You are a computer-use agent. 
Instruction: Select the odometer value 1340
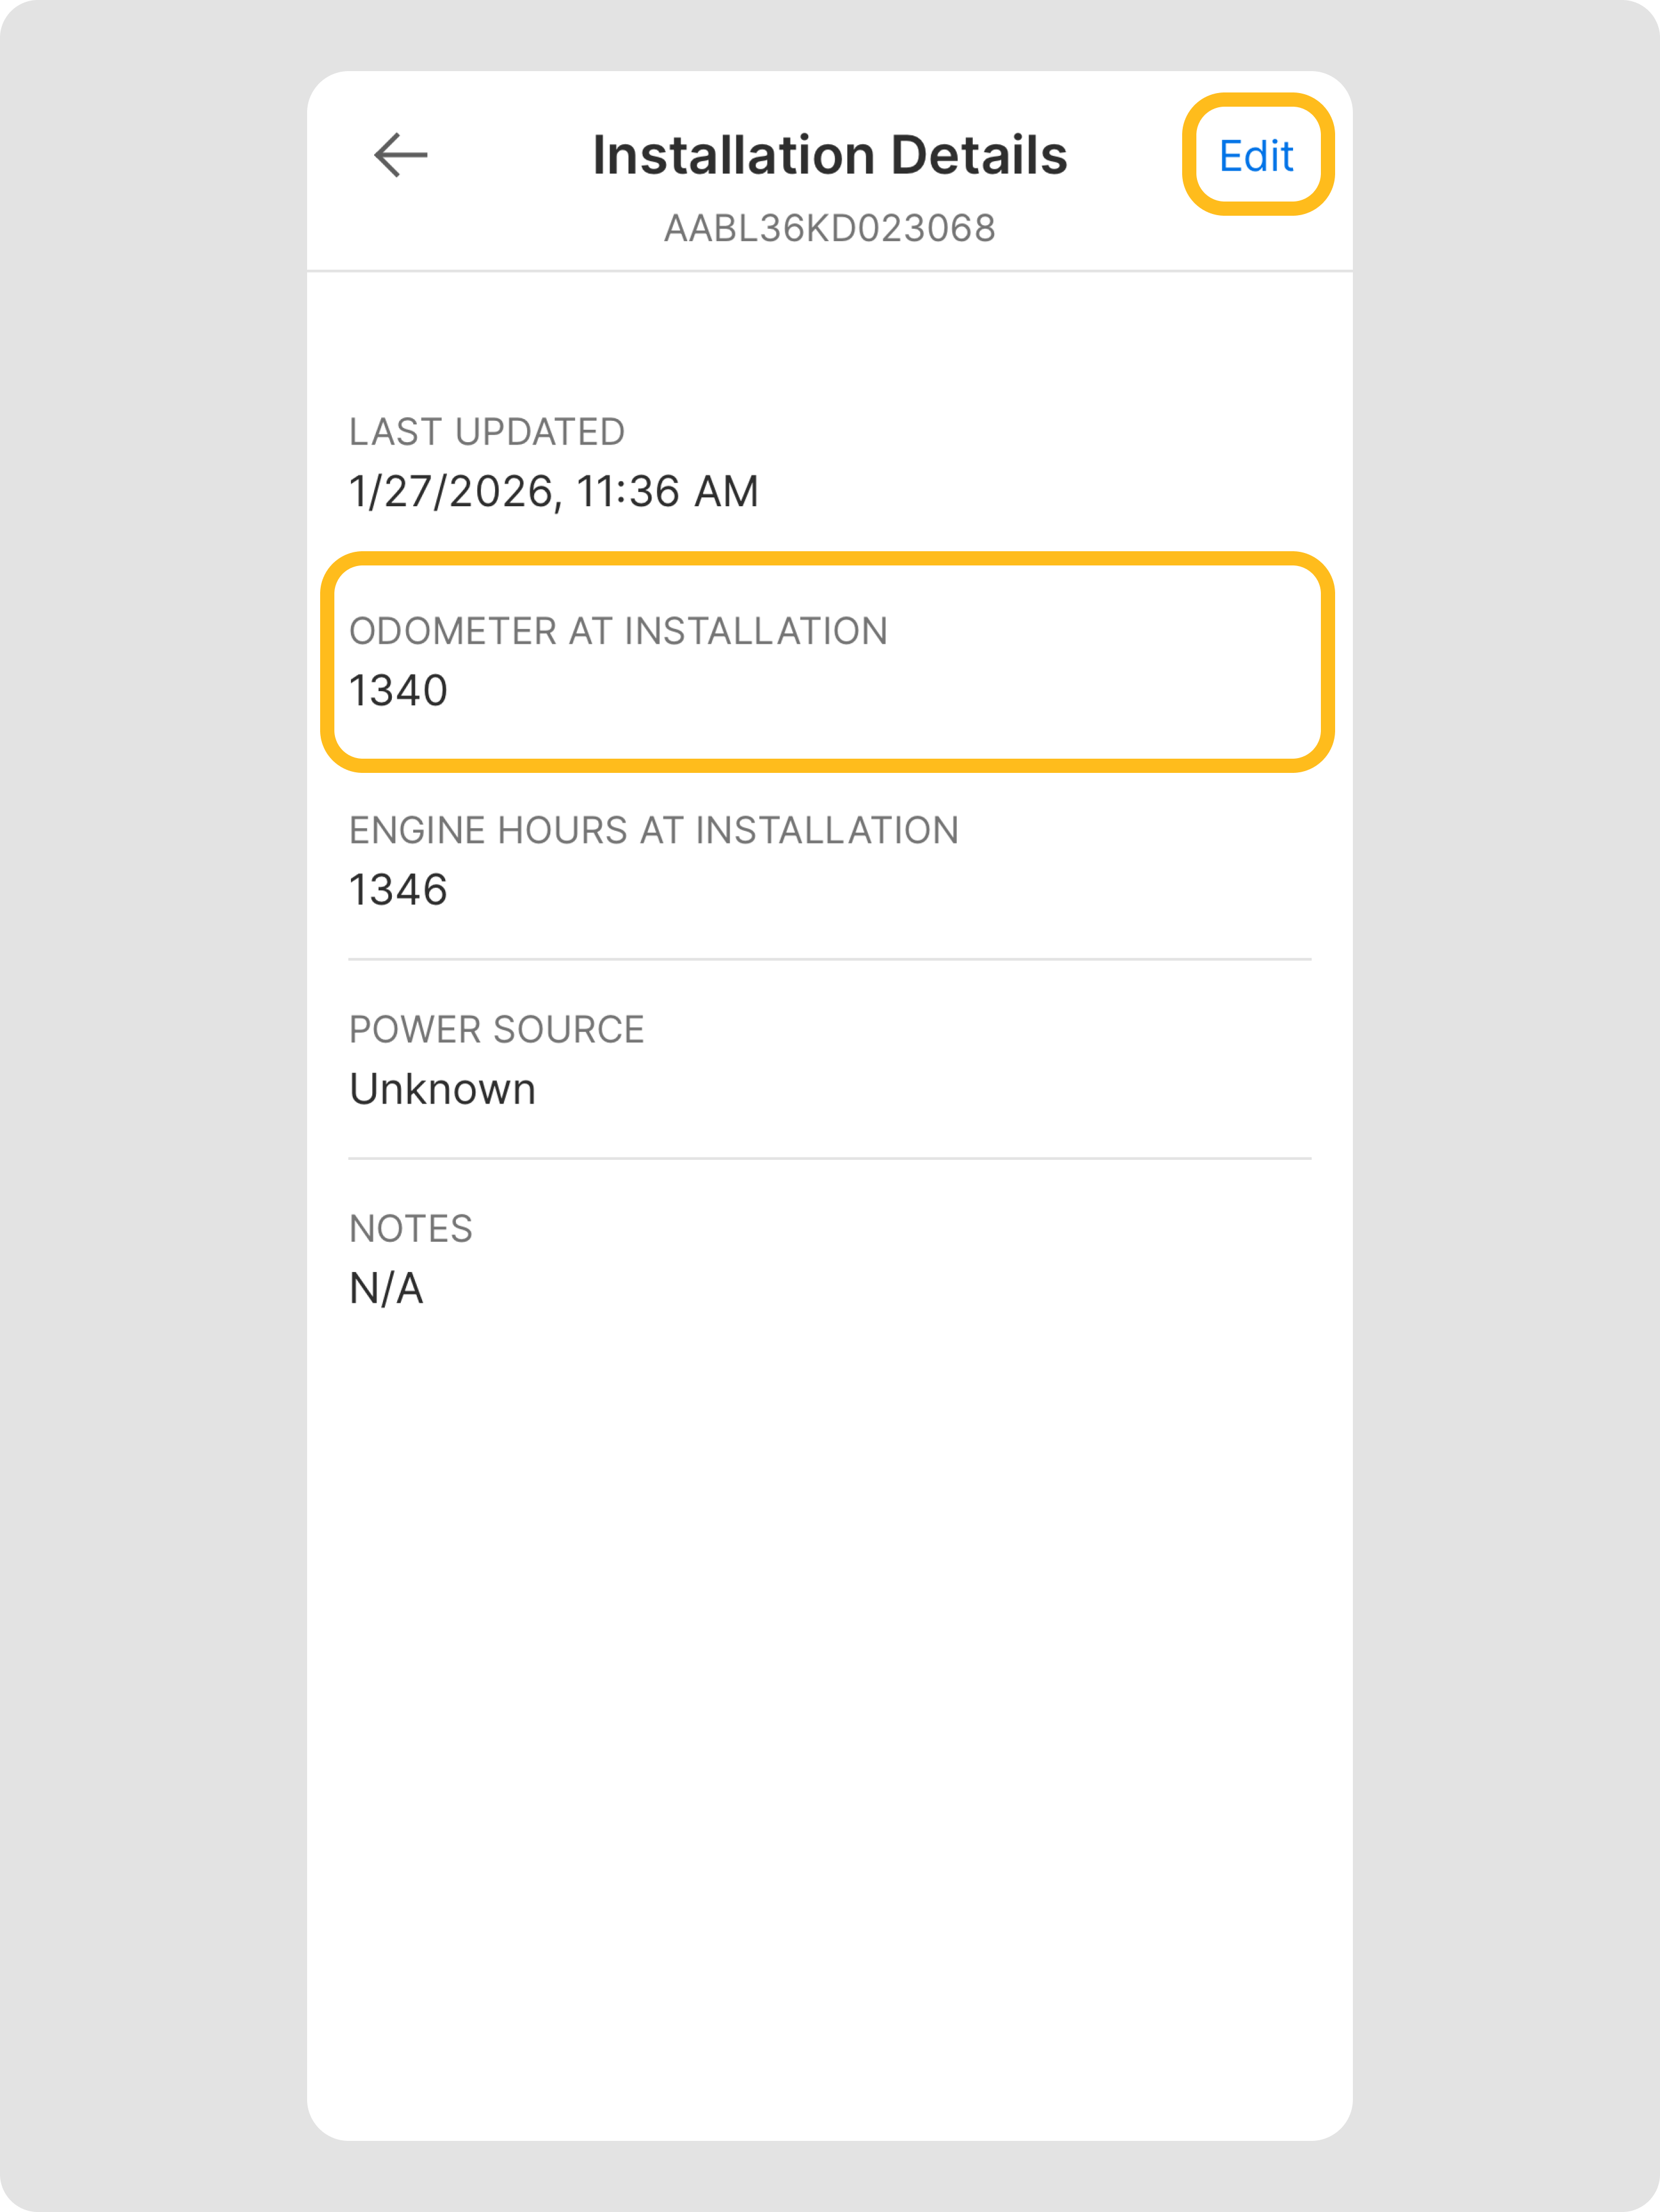398,690
